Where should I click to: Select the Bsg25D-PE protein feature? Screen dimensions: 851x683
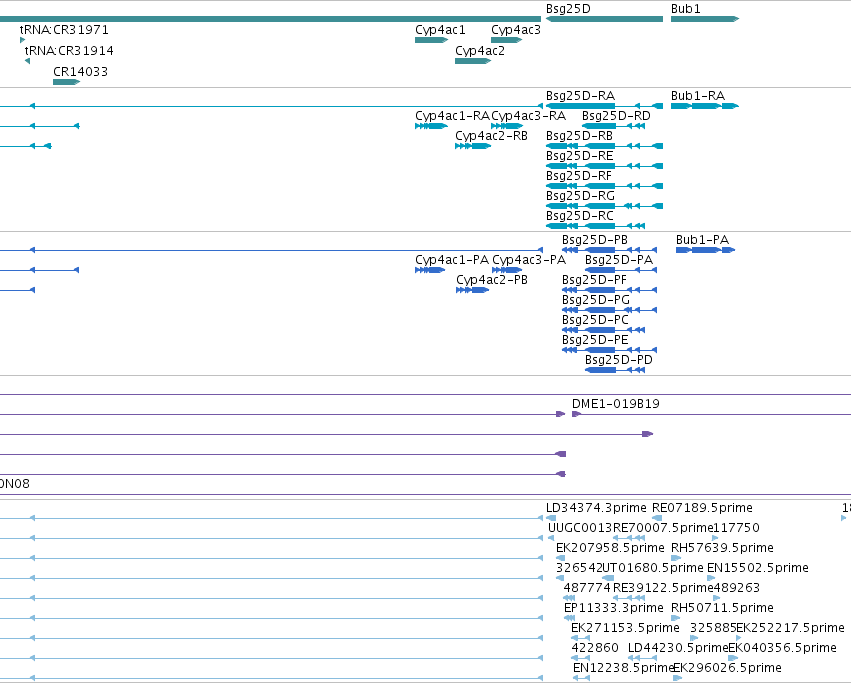click(x=609, y=350)
